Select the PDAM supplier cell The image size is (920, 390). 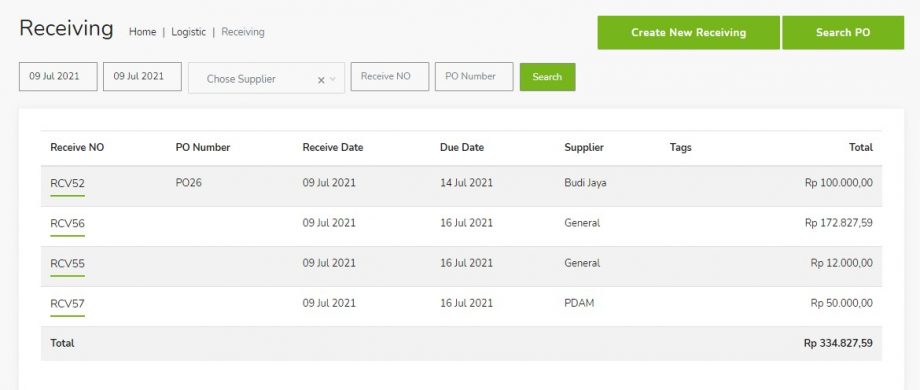pos(579,303)
